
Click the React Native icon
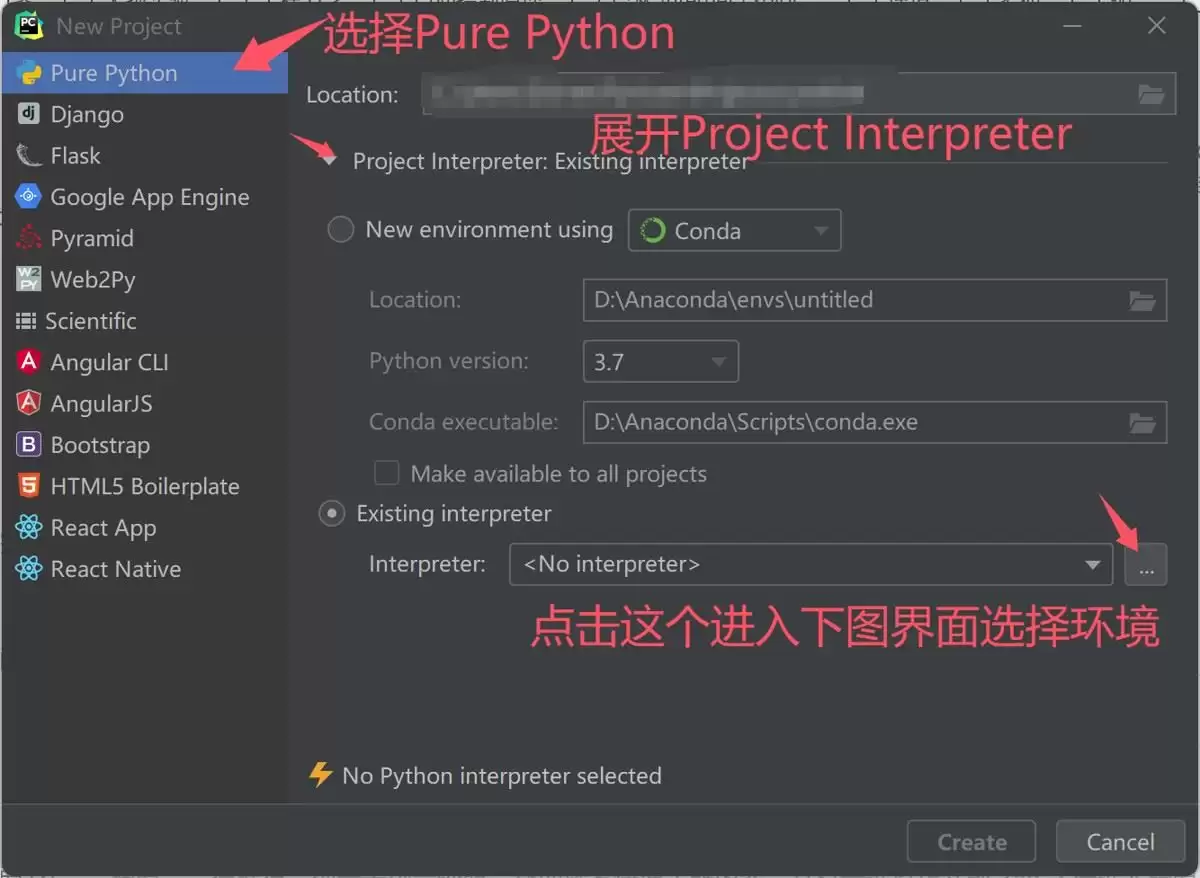29,569
